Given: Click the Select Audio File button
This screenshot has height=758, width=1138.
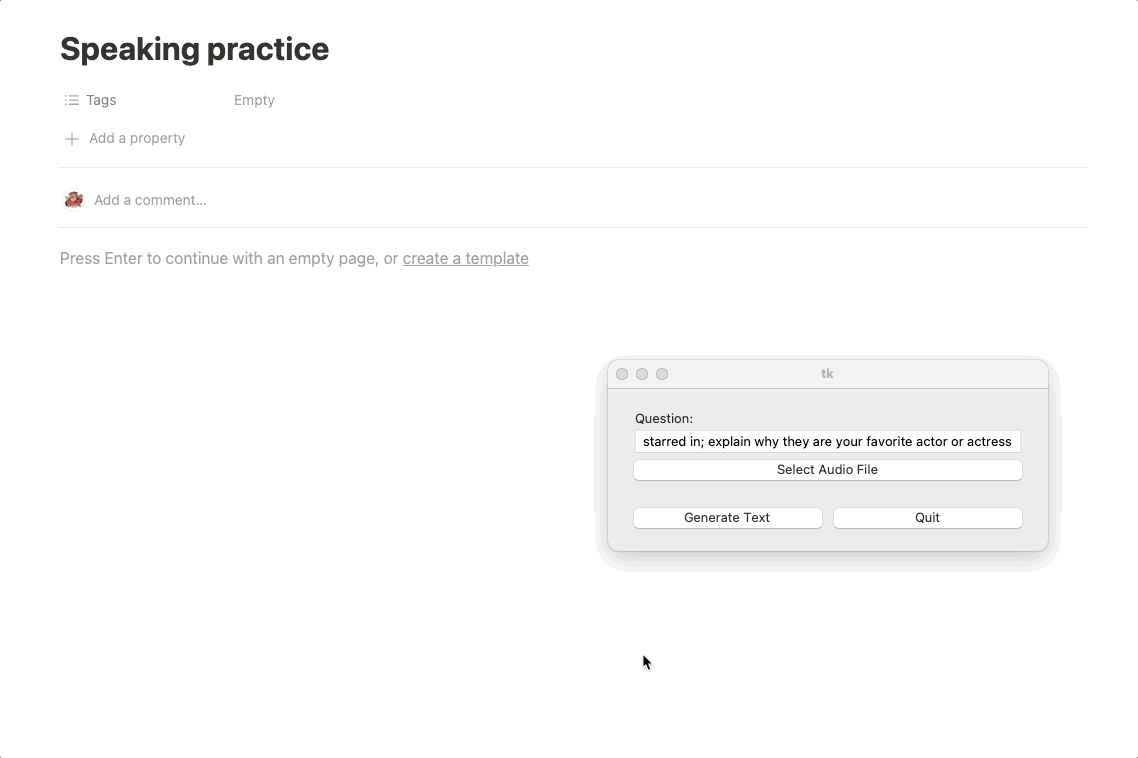Looking at the screenshot, I should coord(827,470).
